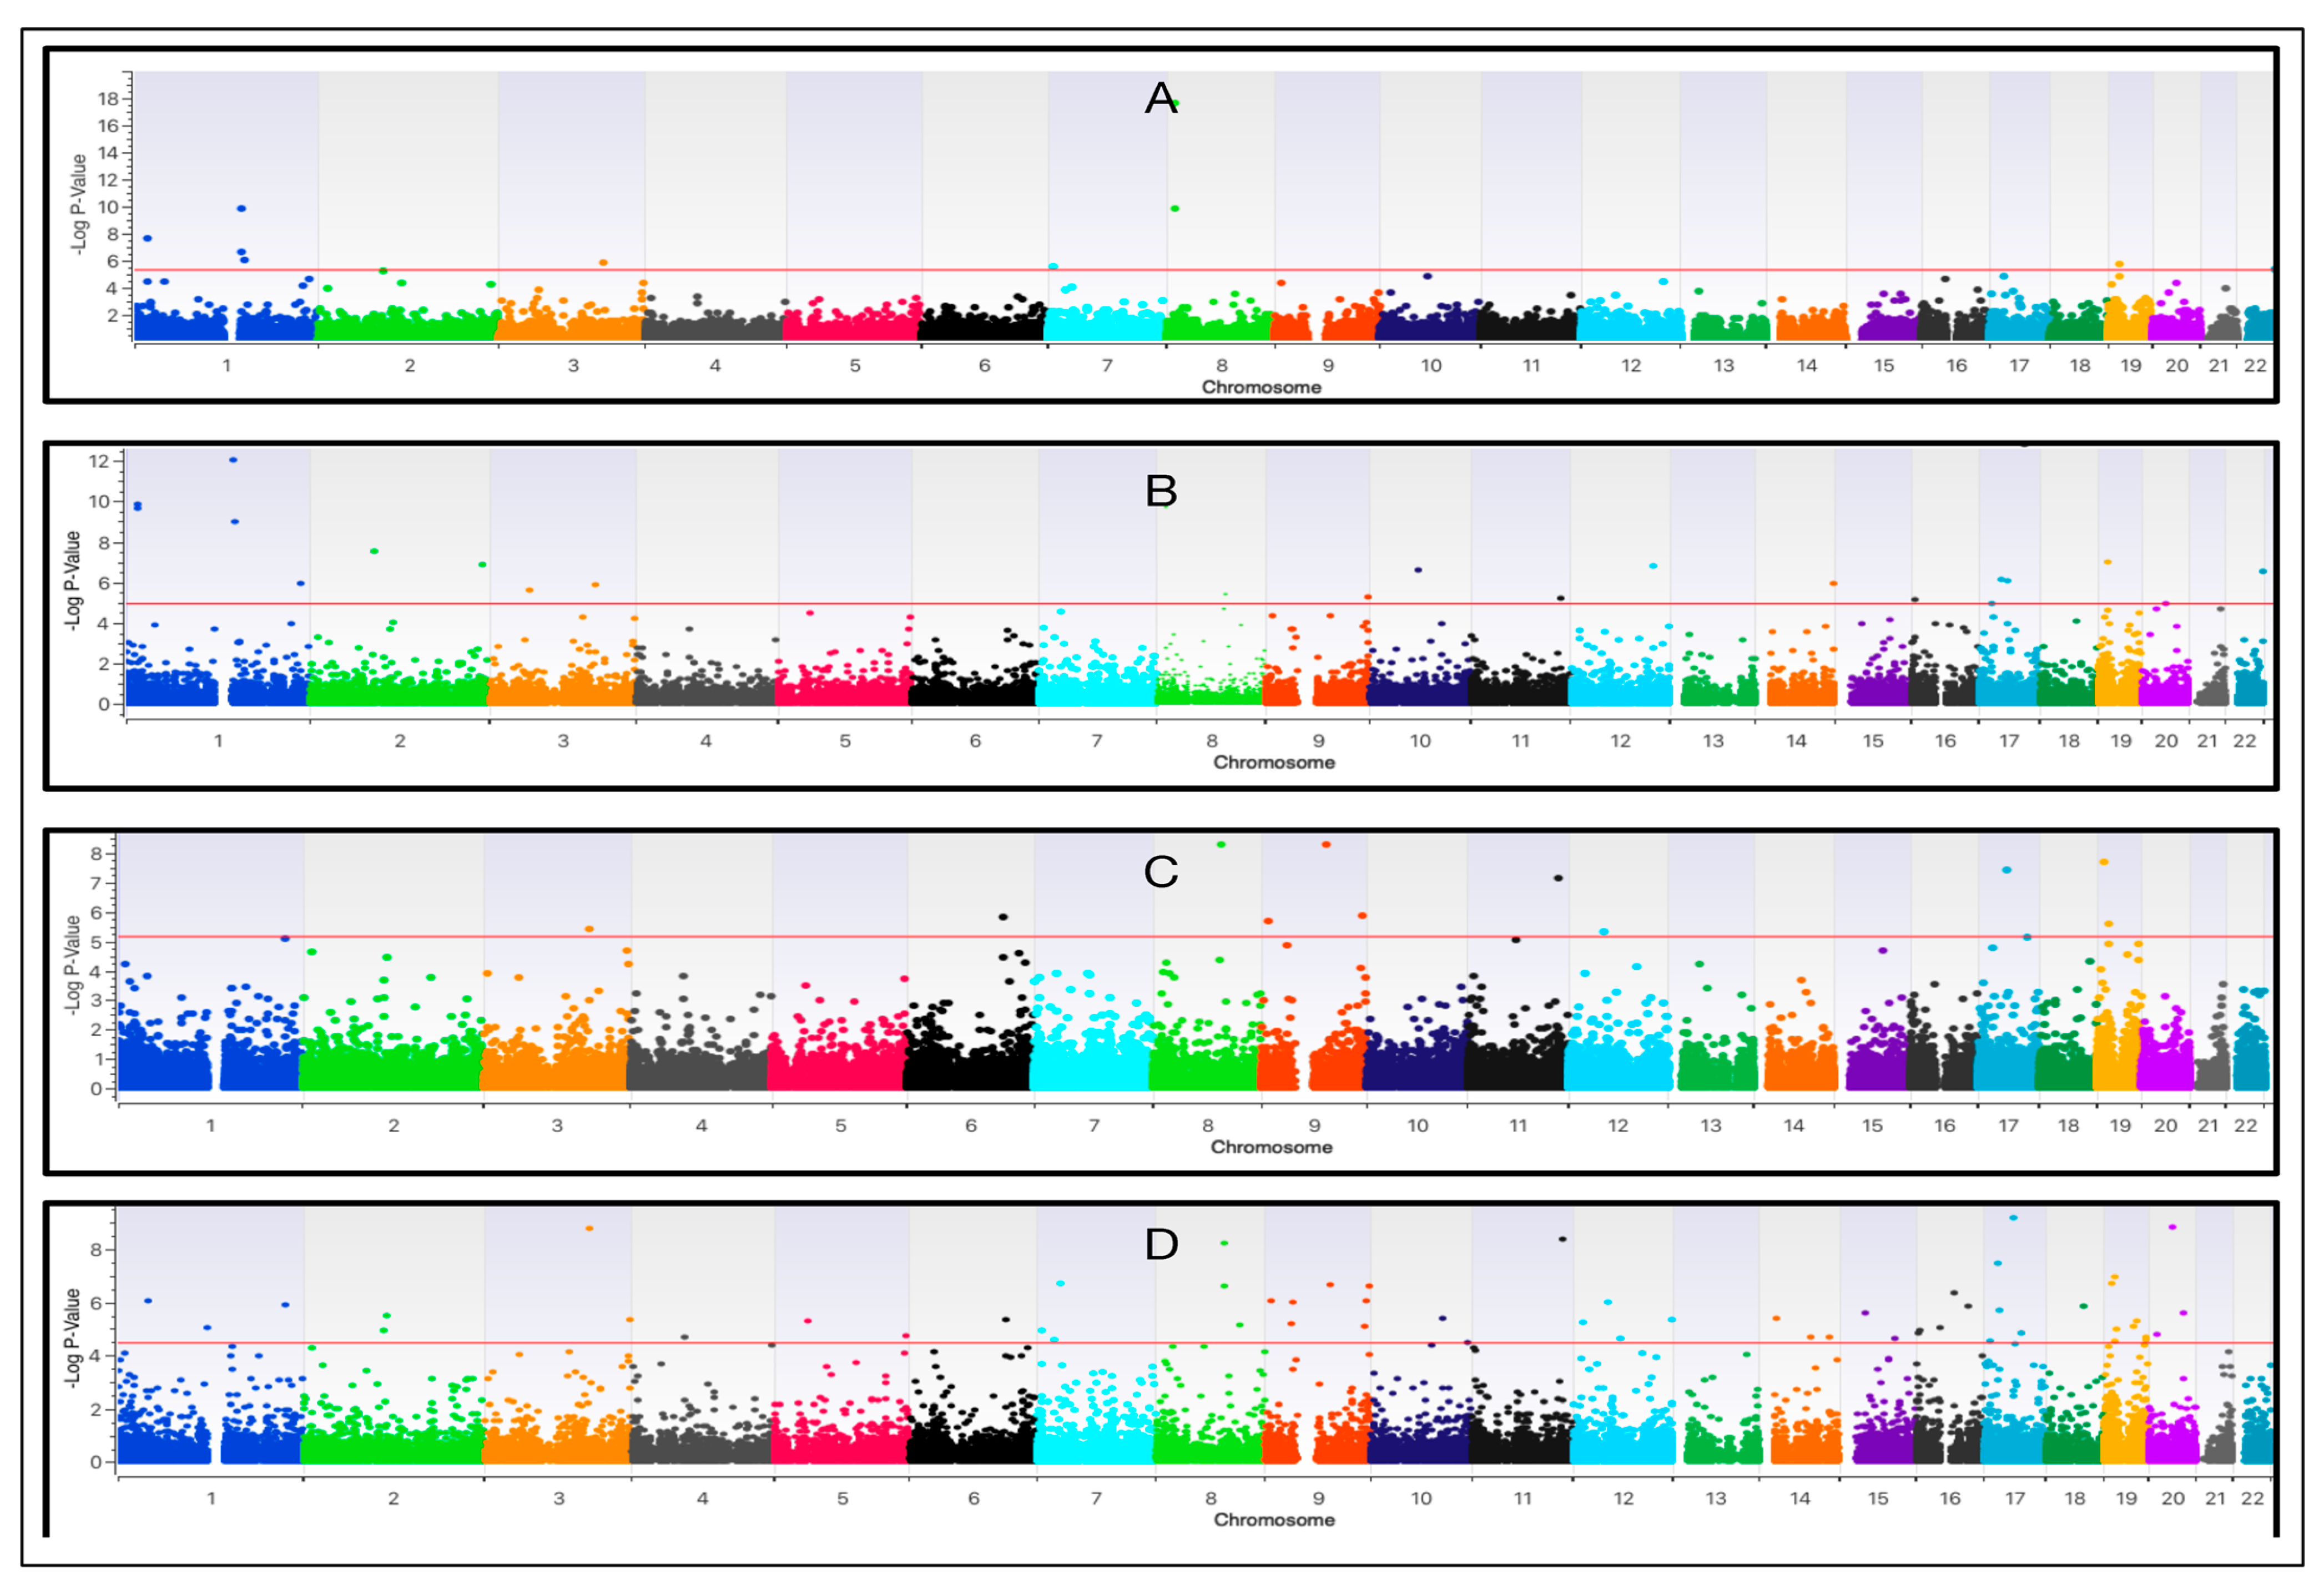The height and width of the screenshot is (1585, 2324).
Task: Select the -Log P-Value axis title in panel C
Action: click(72, 965)
